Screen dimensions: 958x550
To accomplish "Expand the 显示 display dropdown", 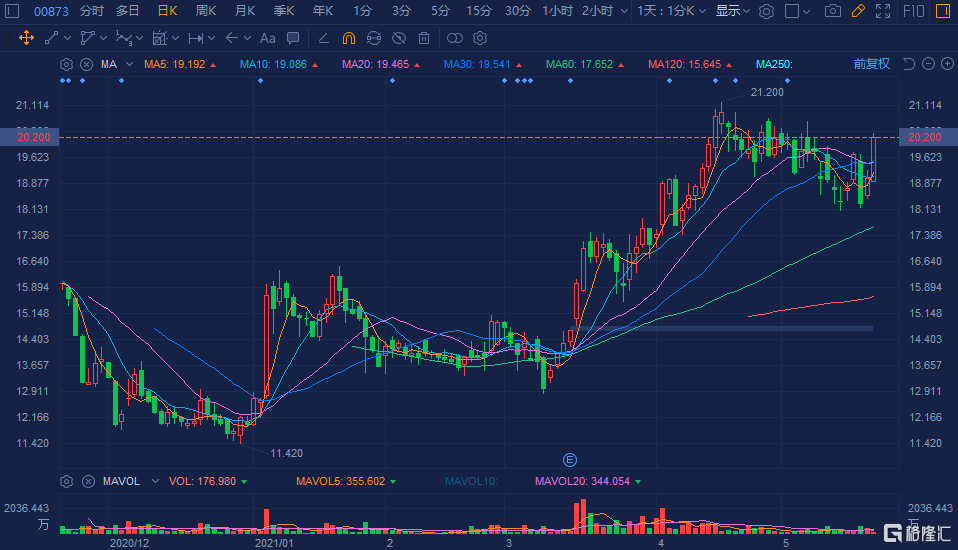I will coord(733,11).
